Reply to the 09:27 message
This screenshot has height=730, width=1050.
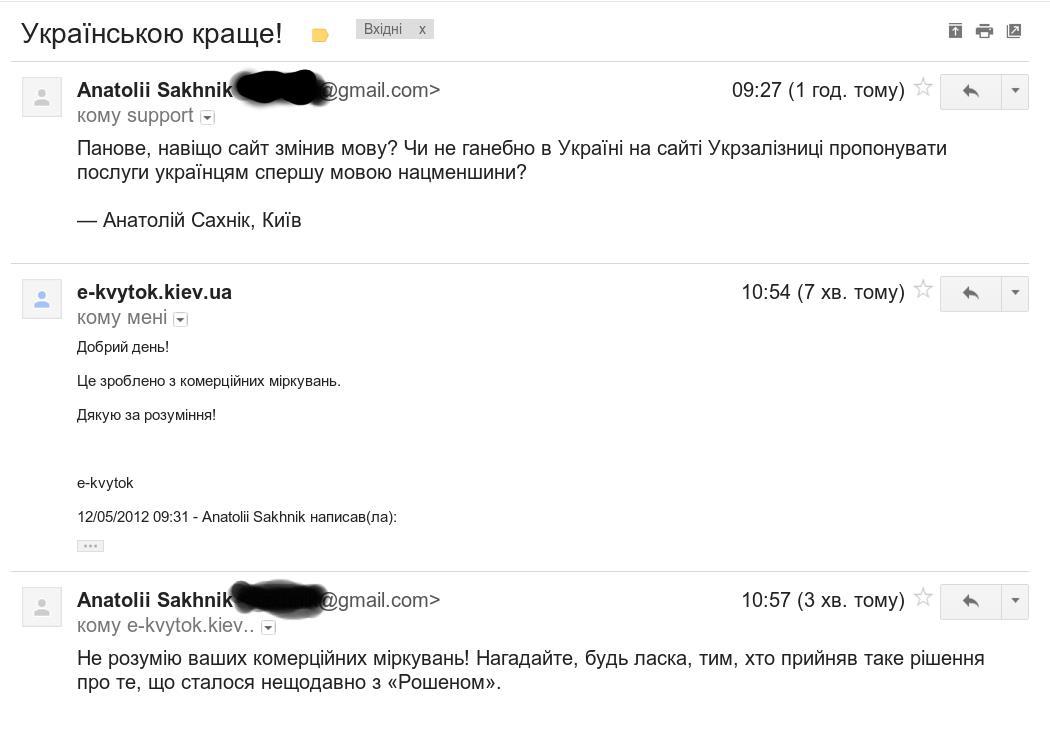(970, 91)
